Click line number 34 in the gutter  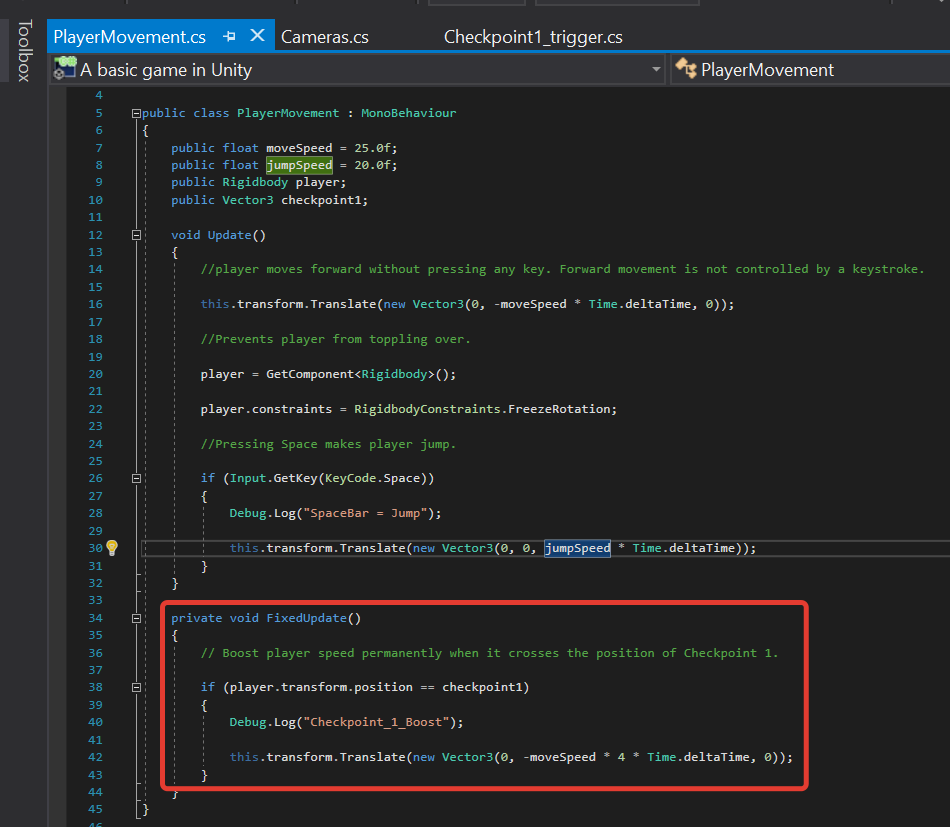(x=96, y=618)
